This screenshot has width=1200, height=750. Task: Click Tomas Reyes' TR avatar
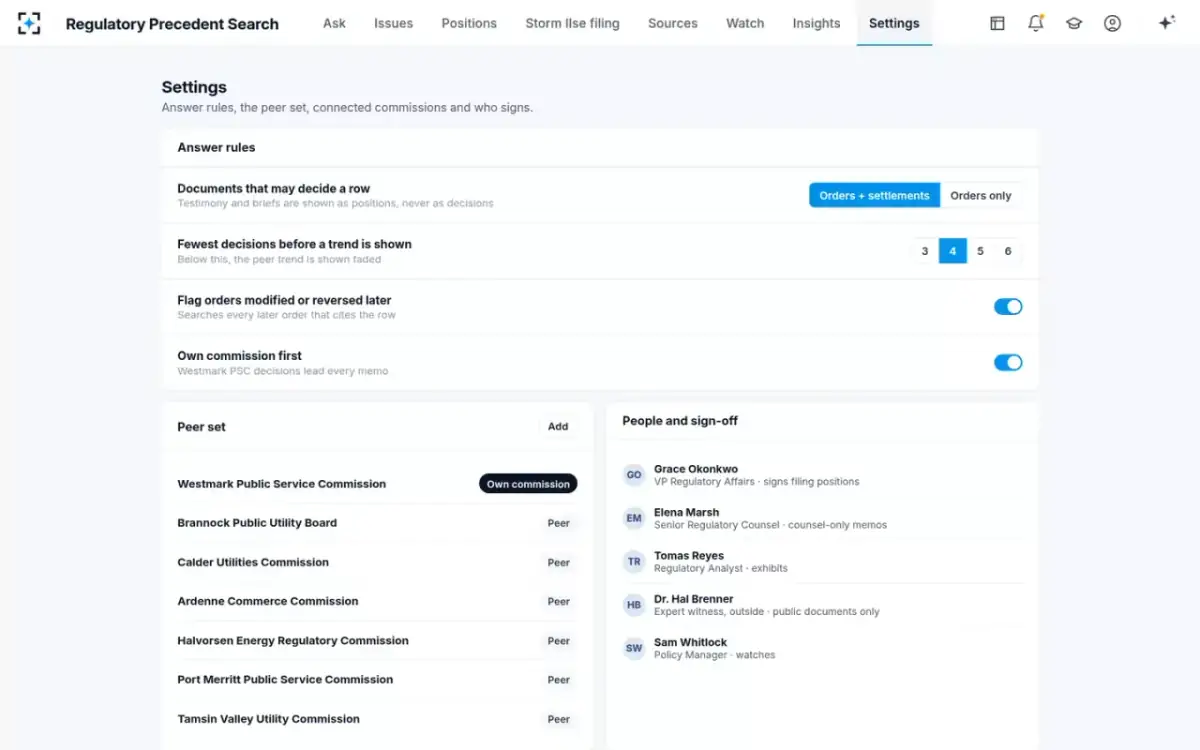(634, 562)
